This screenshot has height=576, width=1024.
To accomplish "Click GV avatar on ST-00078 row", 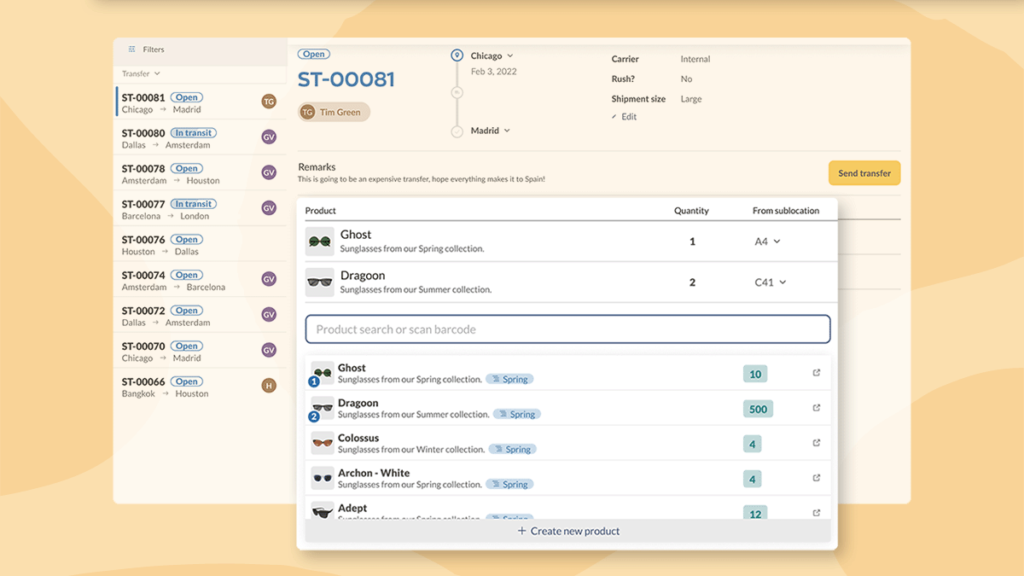I will click(x=268, y=172).
